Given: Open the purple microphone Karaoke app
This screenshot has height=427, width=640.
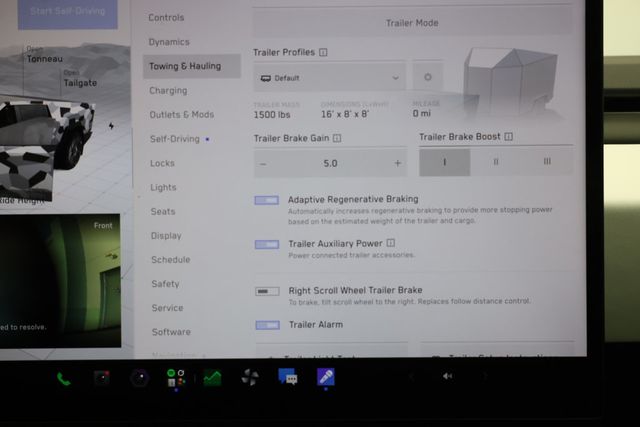Looking at the screenshot, I should [326, 376].
